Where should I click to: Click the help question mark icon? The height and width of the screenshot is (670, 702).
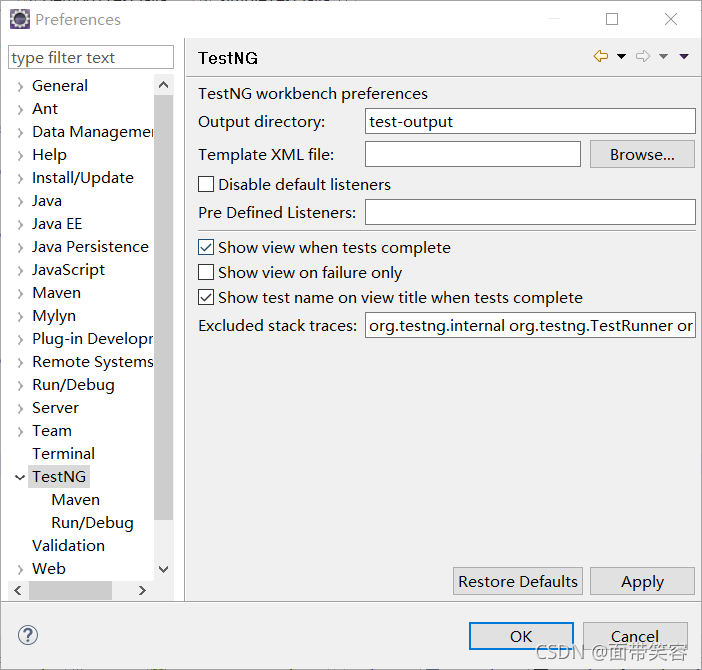click(28, 635)
